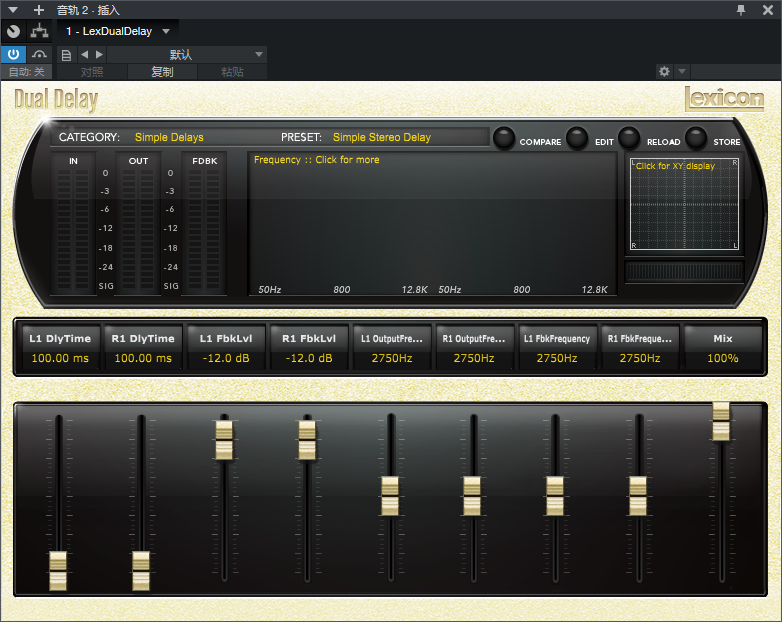Viewport: 782px width, 622px height.
Task: Click the R1 FbkFrequency fader handle
Action: tap(638, 496)
